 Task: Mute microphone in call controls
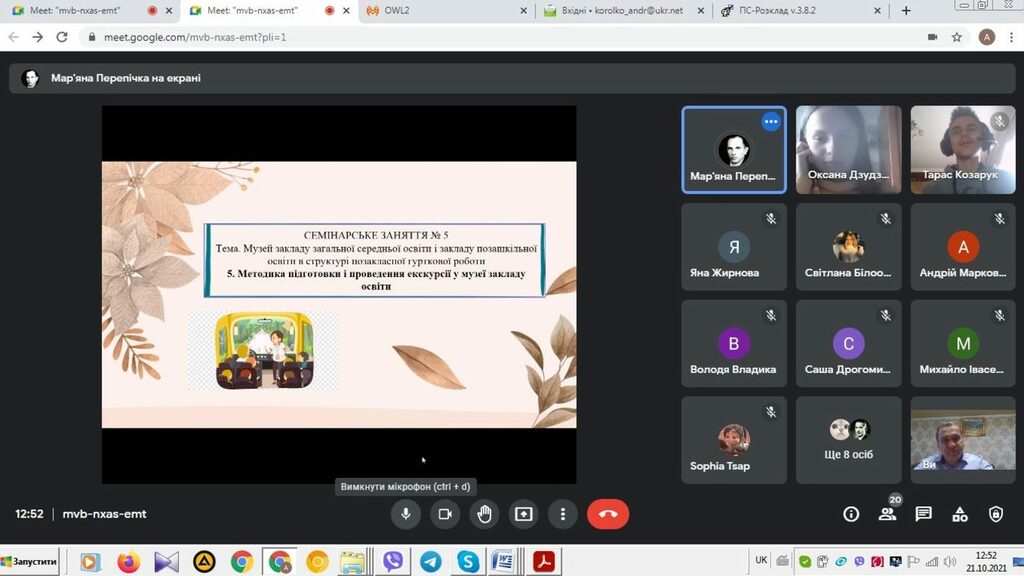[405, 514]
